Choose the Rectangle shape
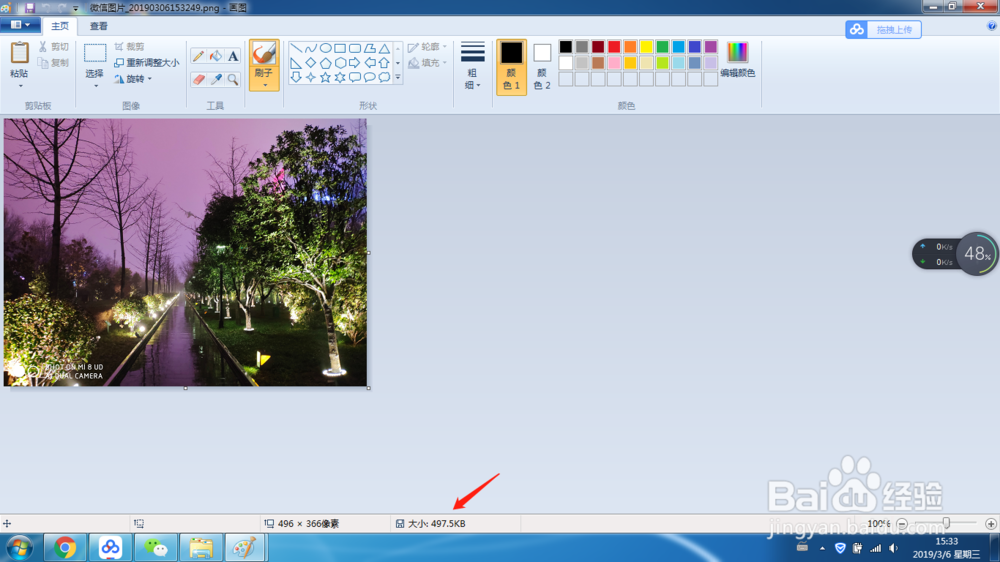The height and width of the screenshot is (562, 1000). click(x=340, y=48)
